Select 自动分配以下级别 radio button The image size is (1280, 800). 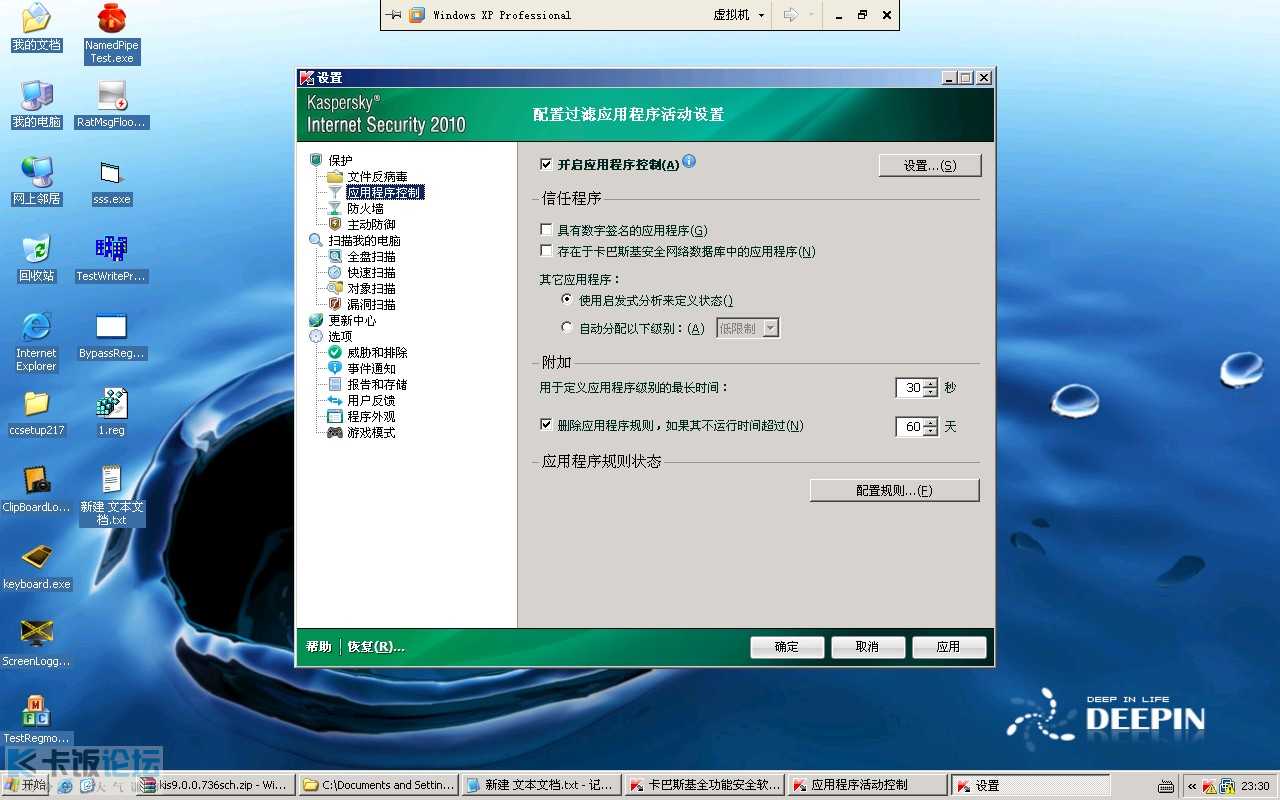point(567,327)
